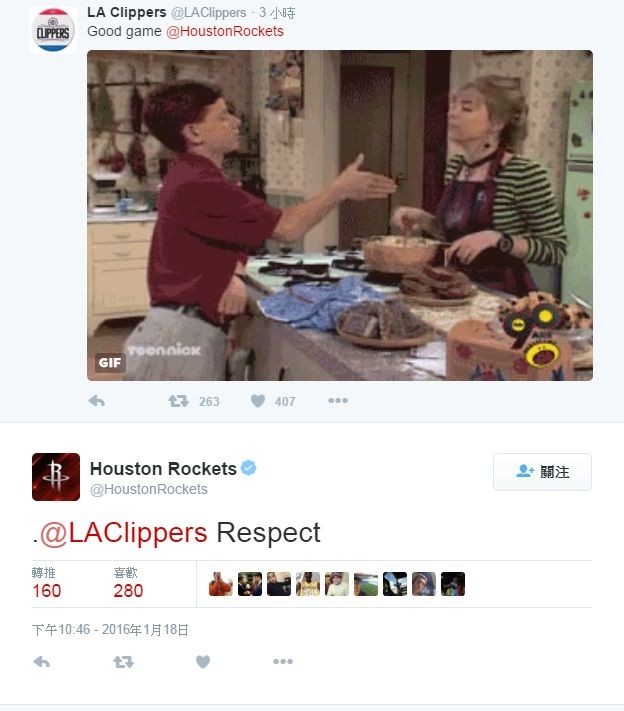Like the Houston Rockets Respect tweet
This screenshot has width=624, height=711.
pos(203,662)
